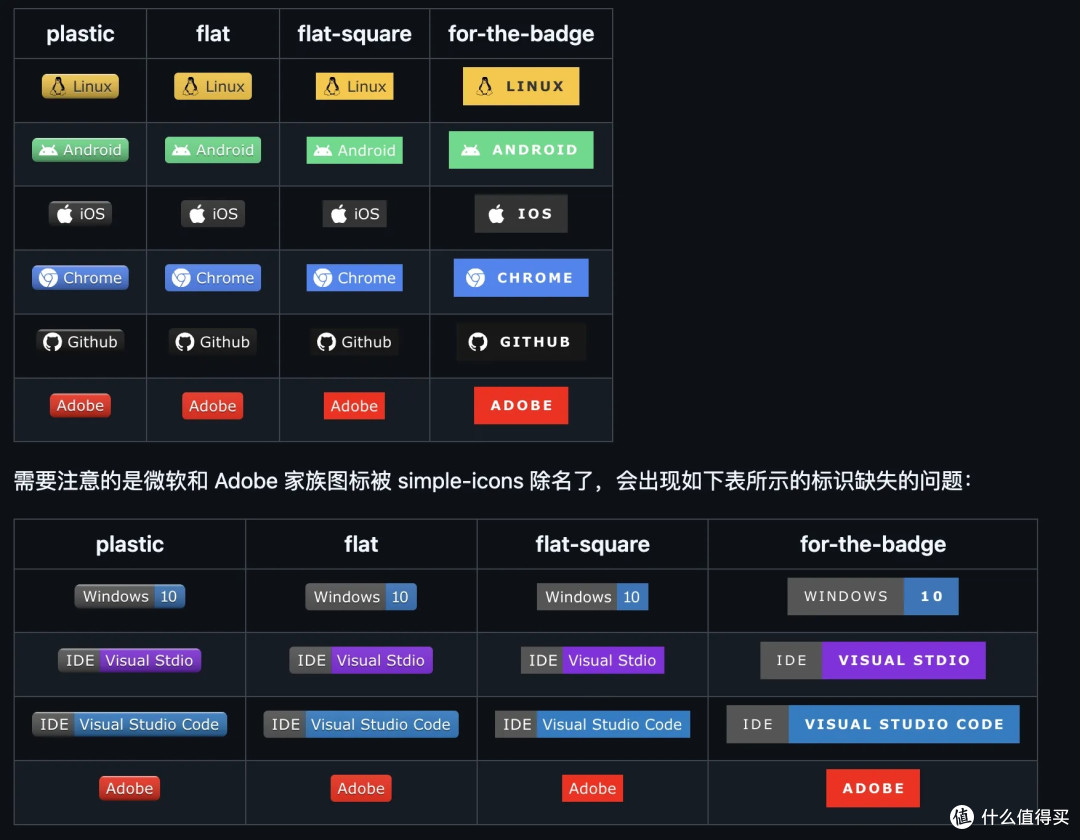The width and height of the screenshot is (1080, 840).
Task: Click the Github badge in plastic style
Action: pos(80,341)
